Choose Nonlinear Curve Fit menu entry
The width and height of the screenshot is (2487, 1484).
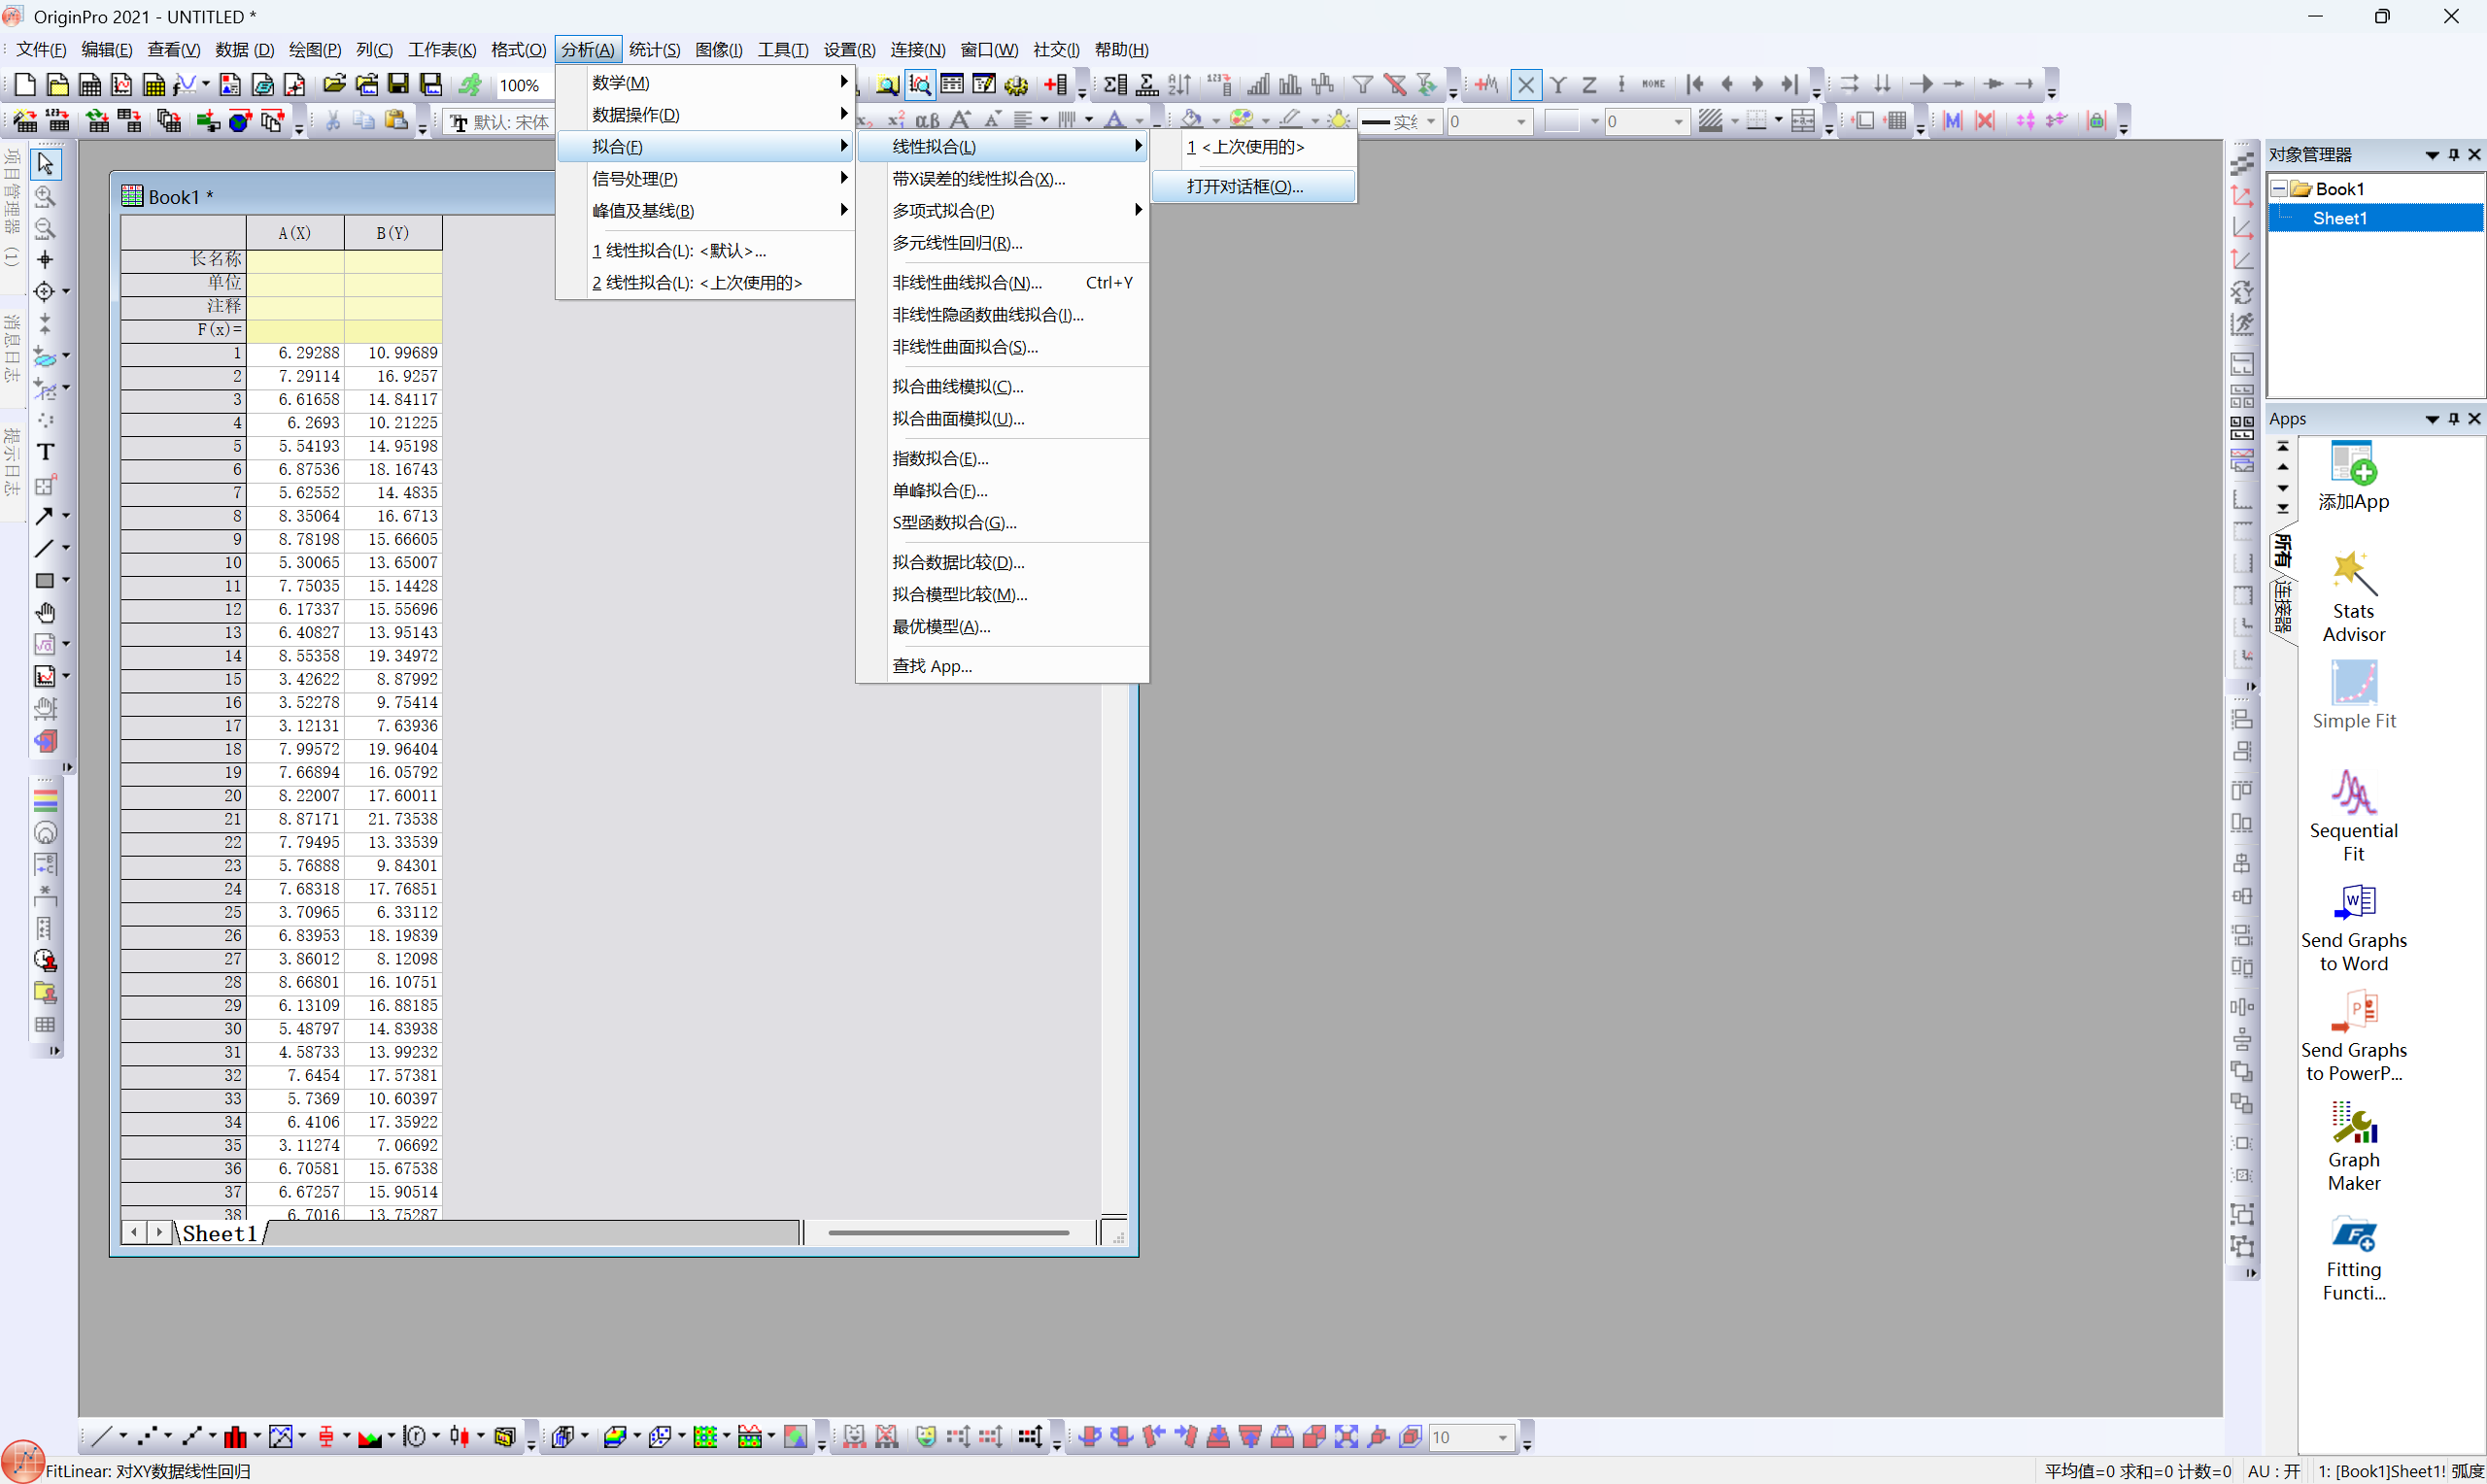pos(1003,283)
